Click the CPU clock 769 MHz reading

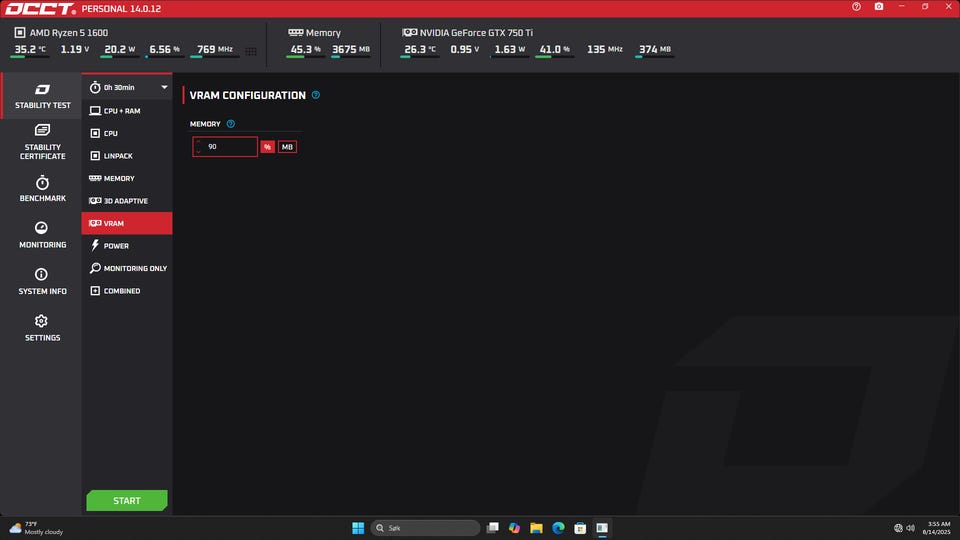point(214,50)
